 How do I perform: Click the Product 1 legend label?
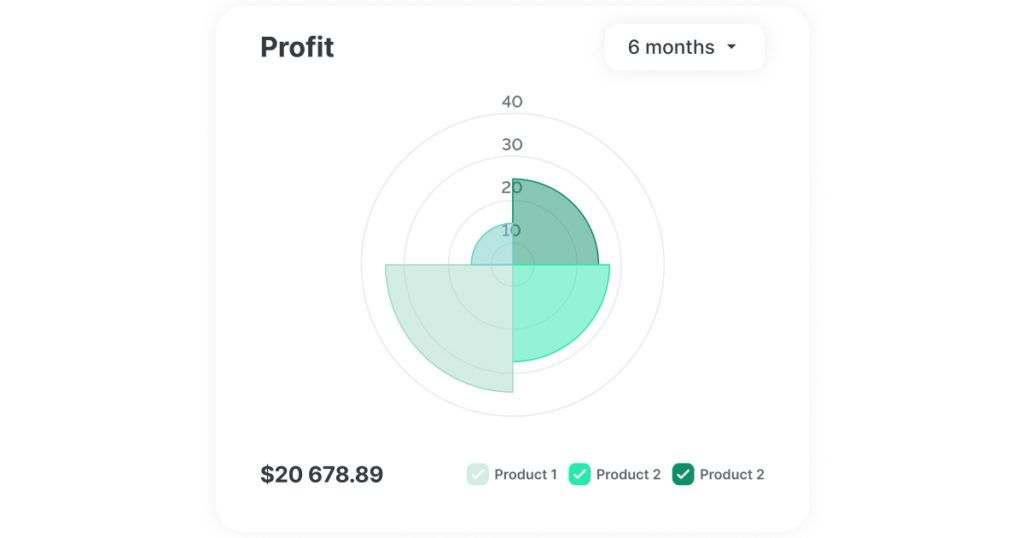(526, 475)
